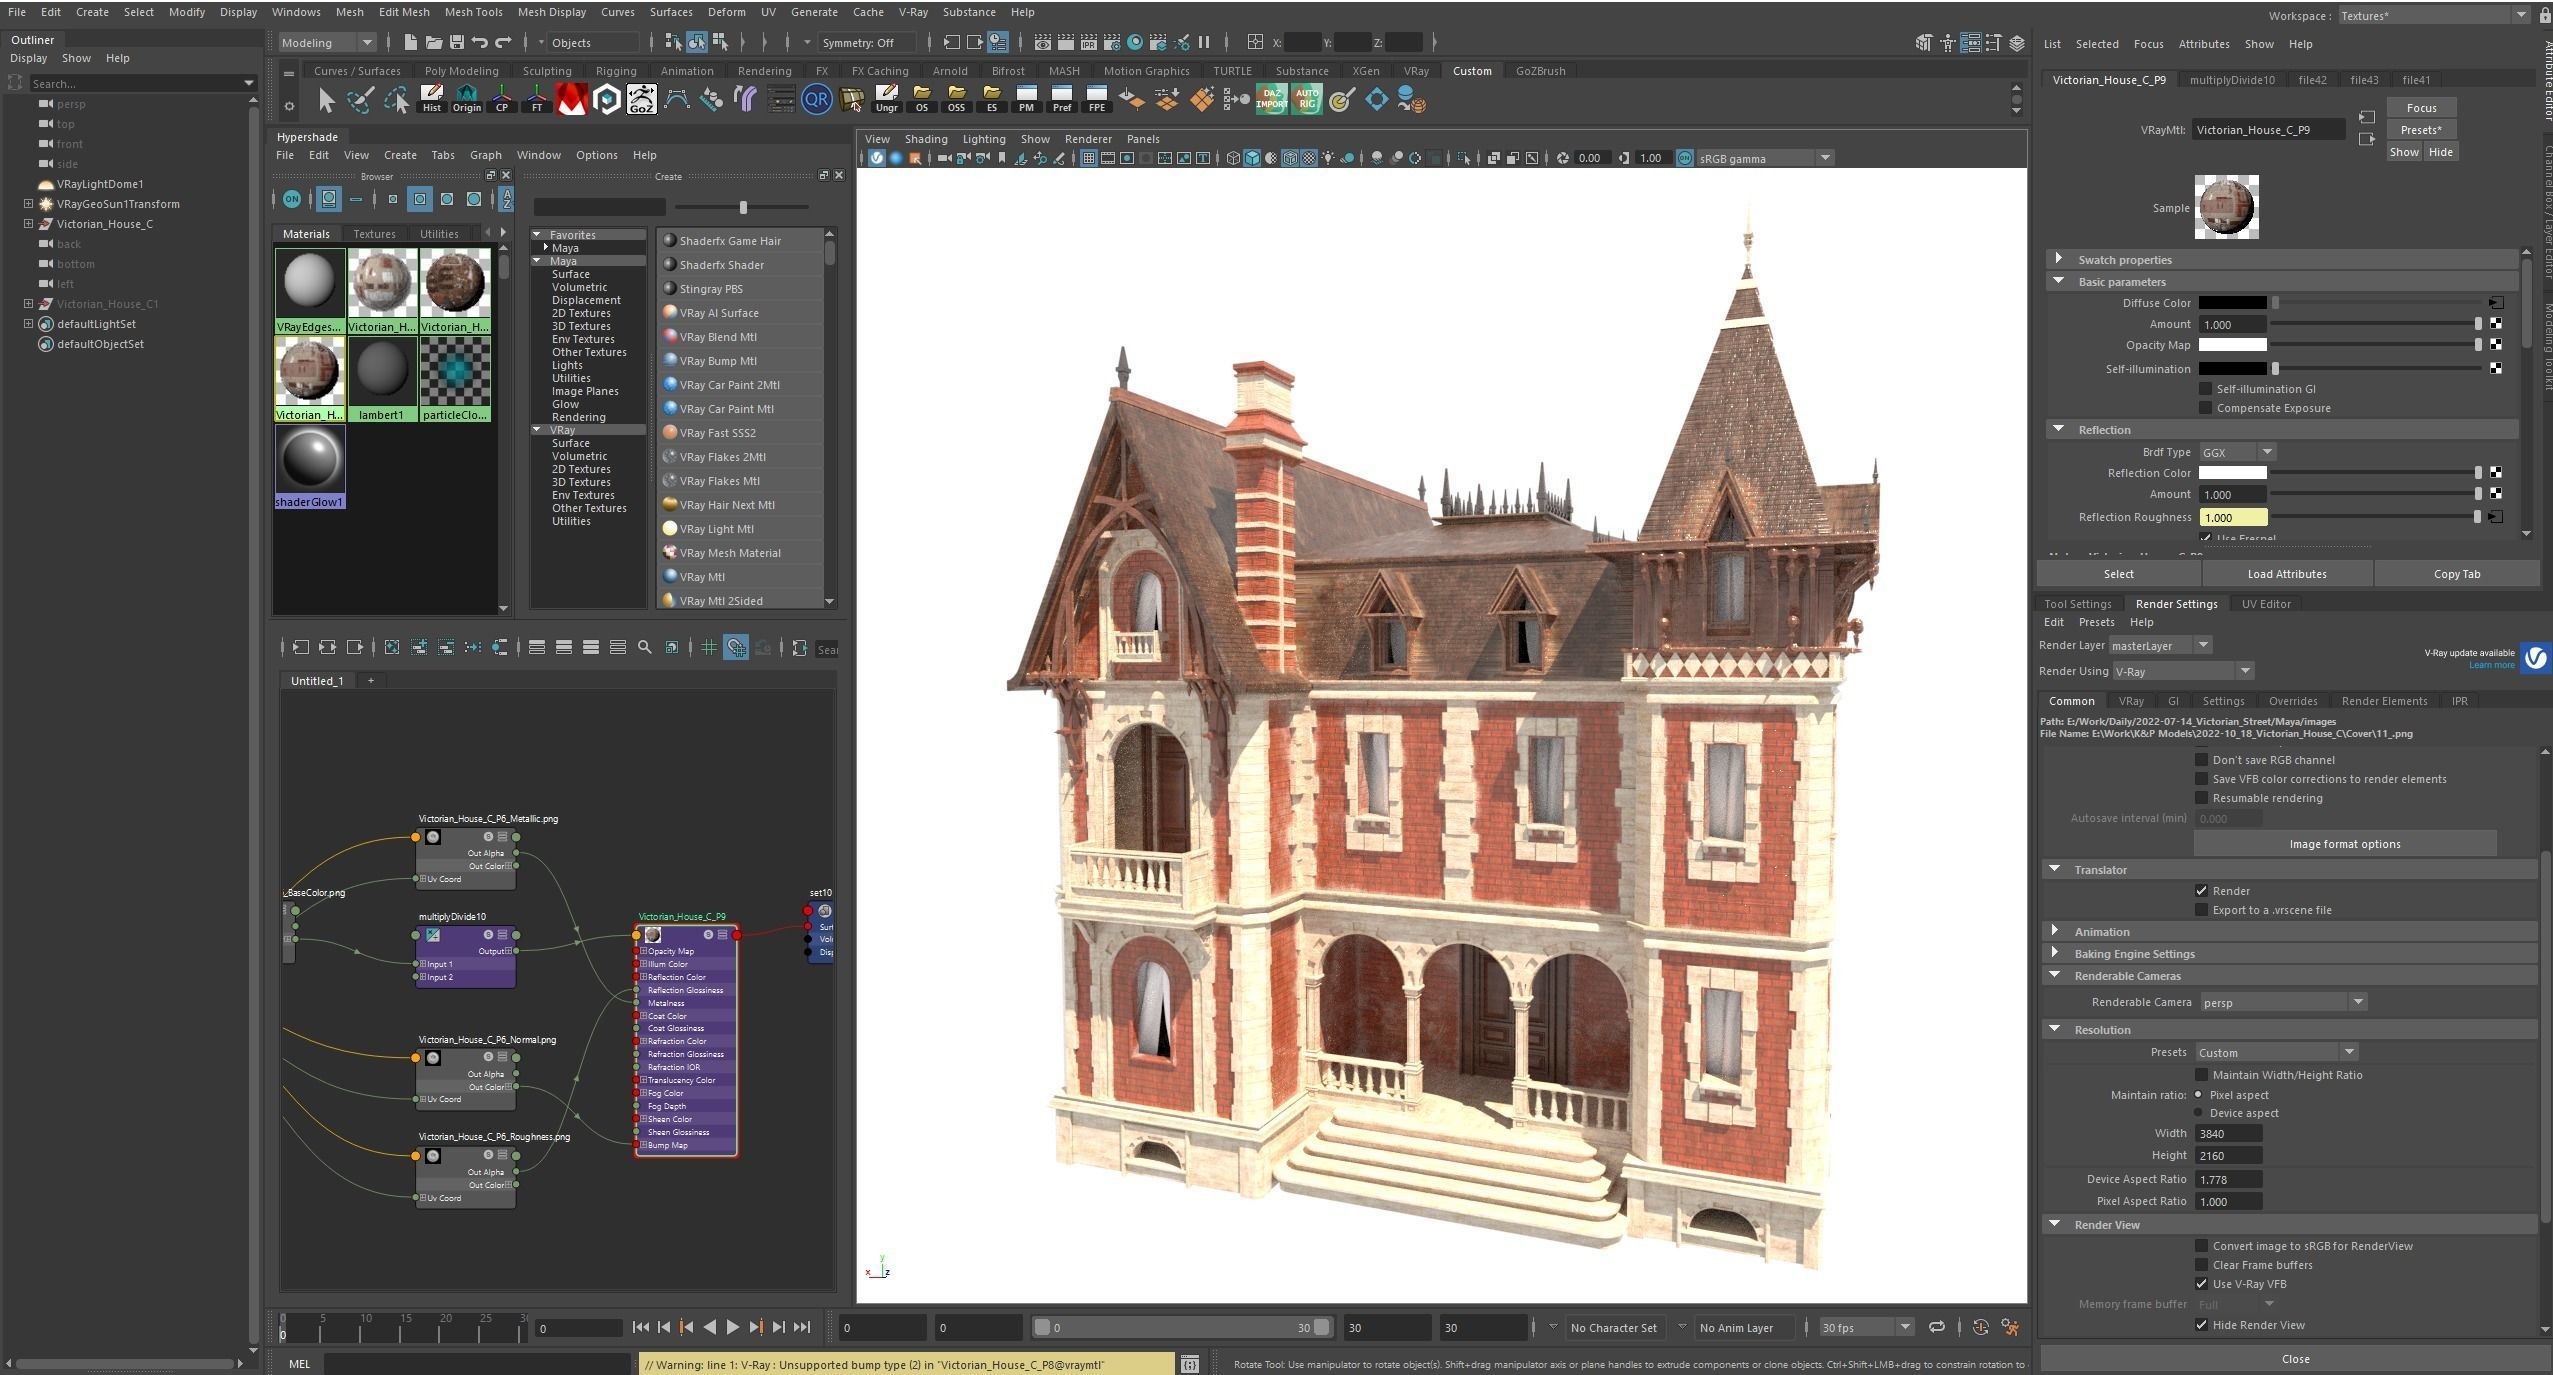Switch to the UV Editor tab
Viewport: 2553px width, 1375px height.
pos(2265,604)
